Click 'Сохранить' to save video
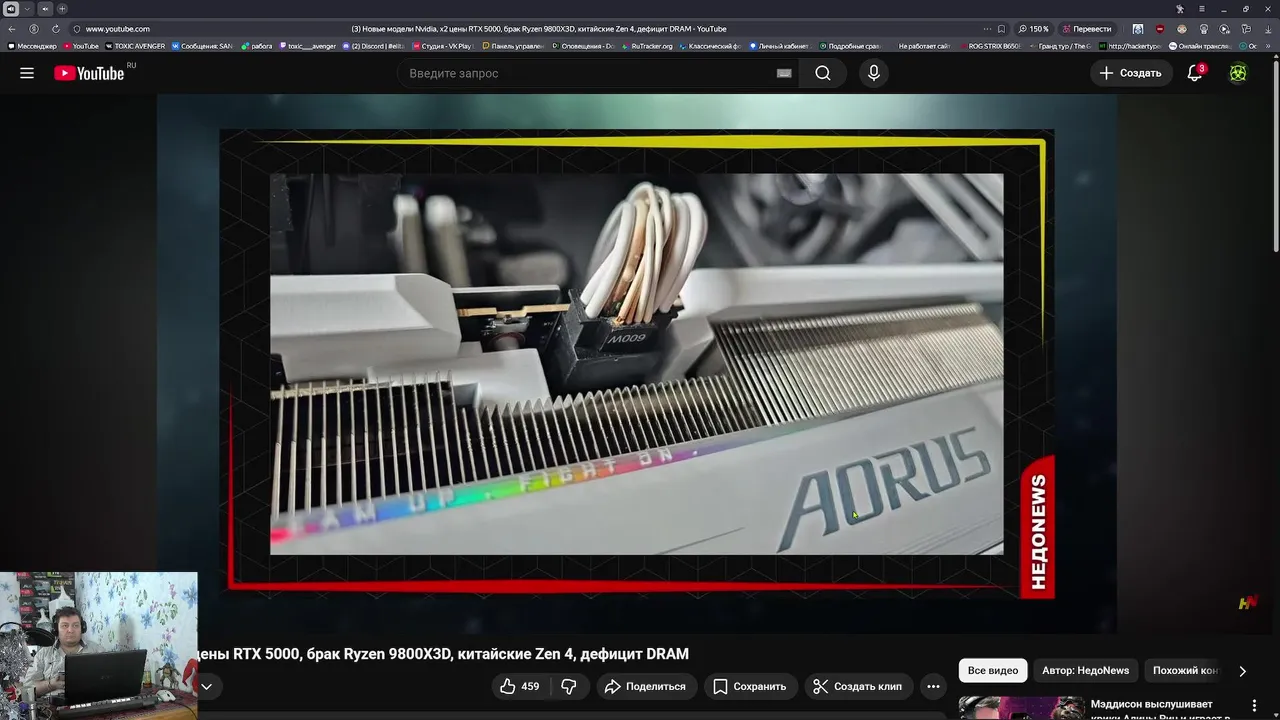Screen dimensions: 1280x720 [749, 686]
